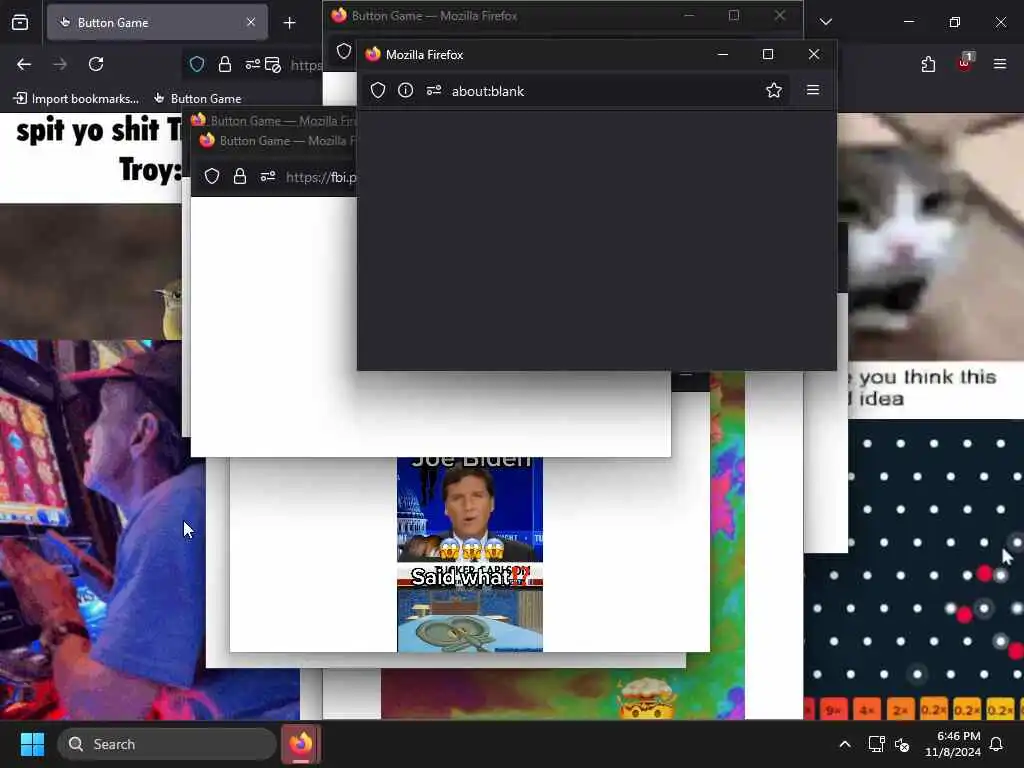Show hidden system tray icons

[844, 744]
